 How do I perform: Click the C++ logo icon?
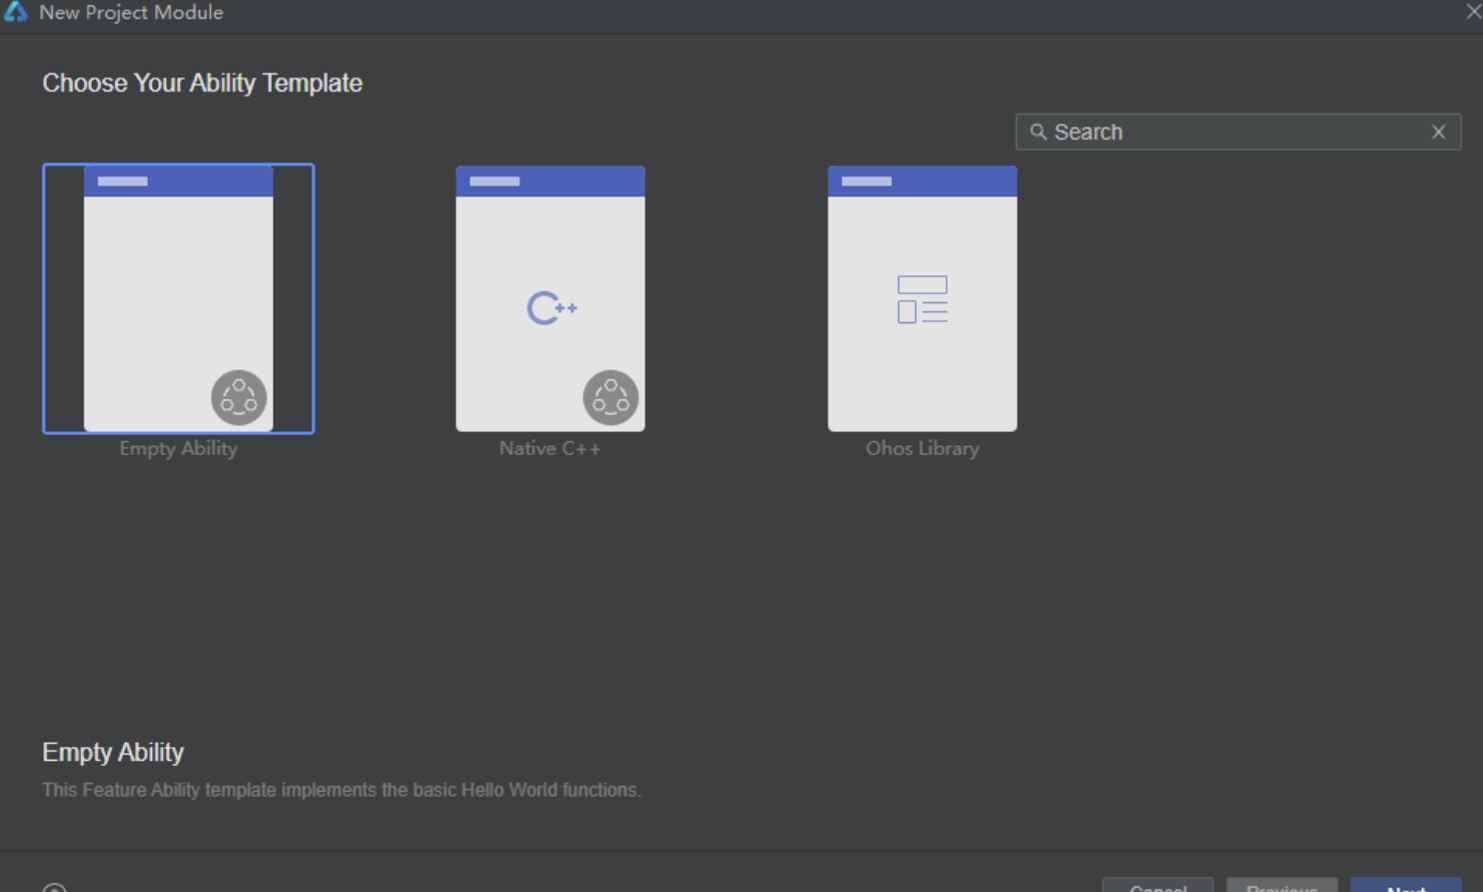click(551, 308)
